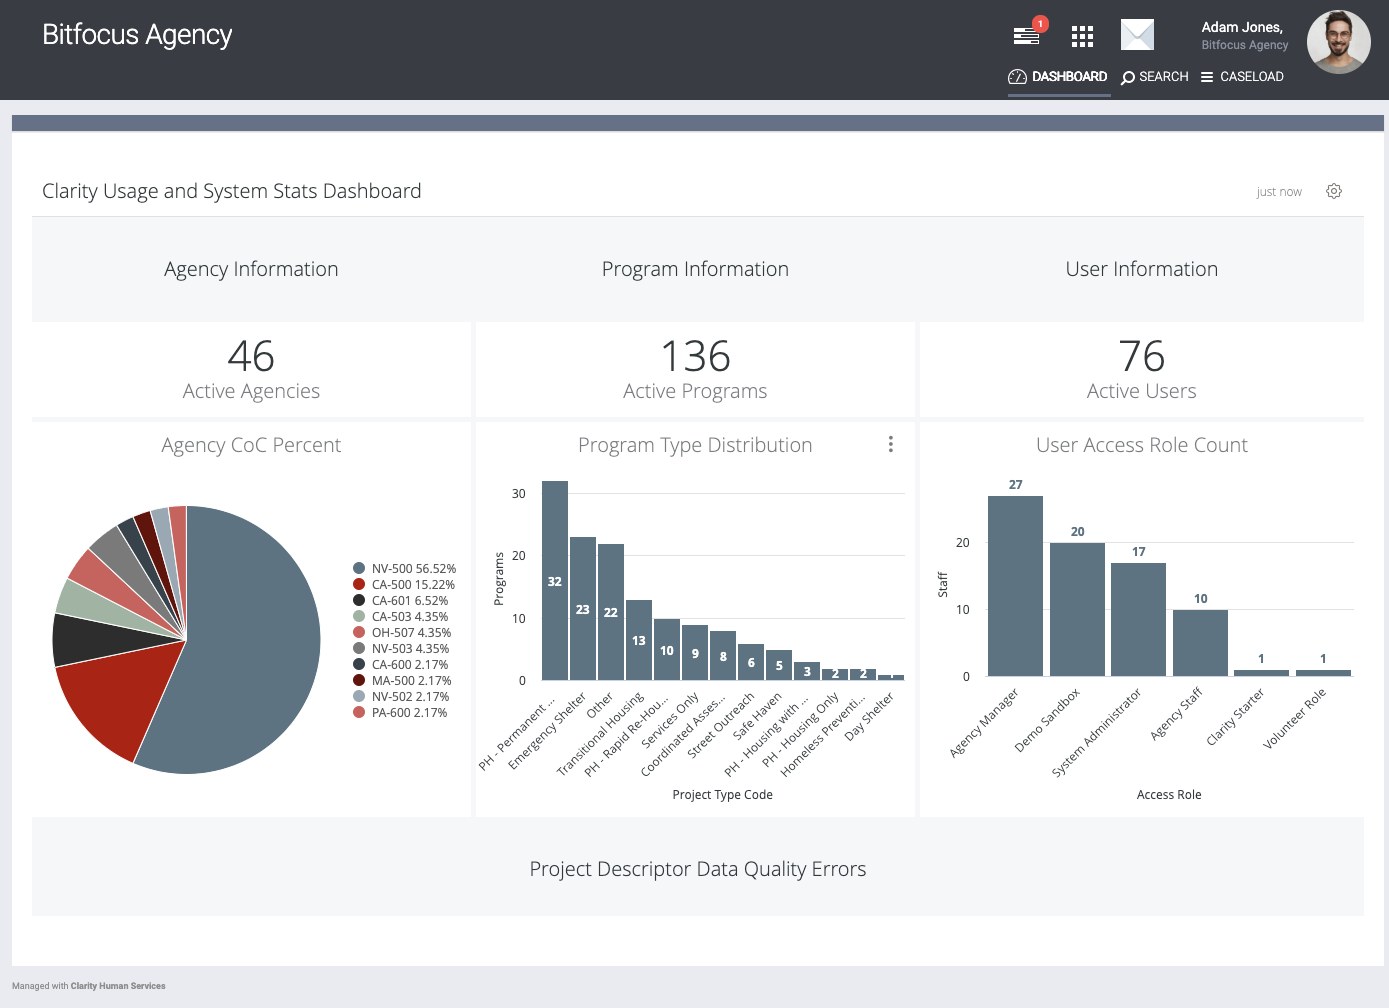Click Adam Jones profile photo
This screenshot has height=1008, width=1389.
[x=1338, y=42]
